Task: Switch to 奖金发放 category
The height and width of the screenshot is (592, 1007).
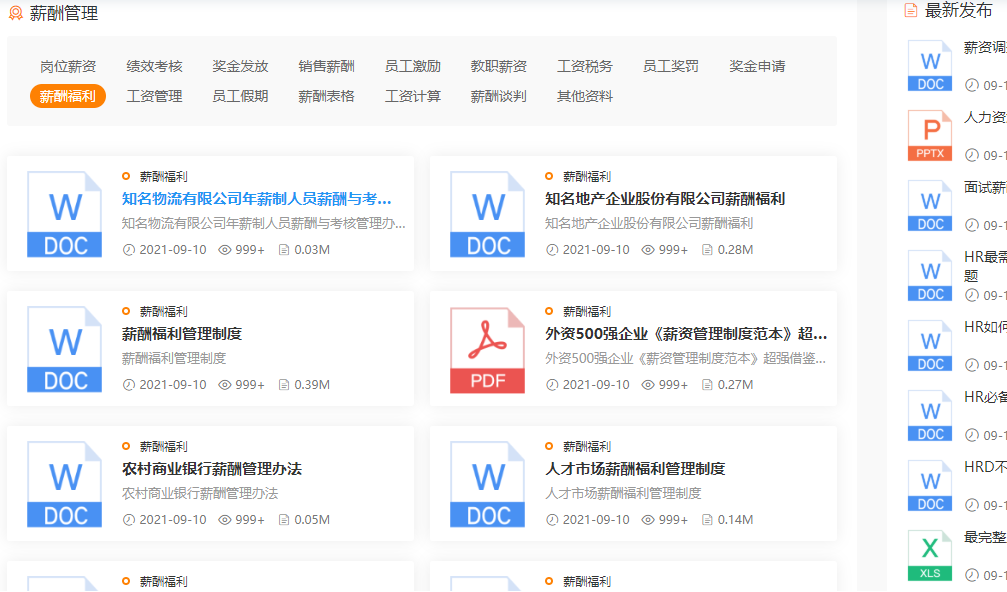Action: click(240, 66)
